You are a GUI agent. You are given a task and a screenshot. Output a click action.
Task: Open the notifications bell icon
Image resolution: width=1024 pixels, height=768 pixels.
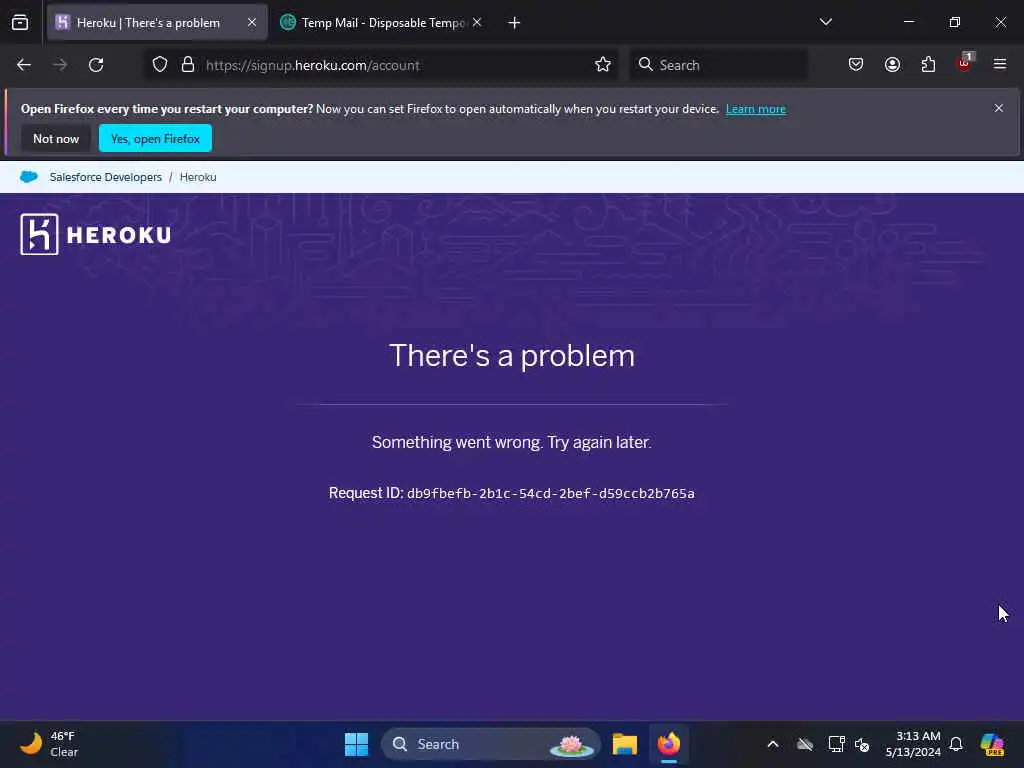pyautogui.click(x=956, y=744)
